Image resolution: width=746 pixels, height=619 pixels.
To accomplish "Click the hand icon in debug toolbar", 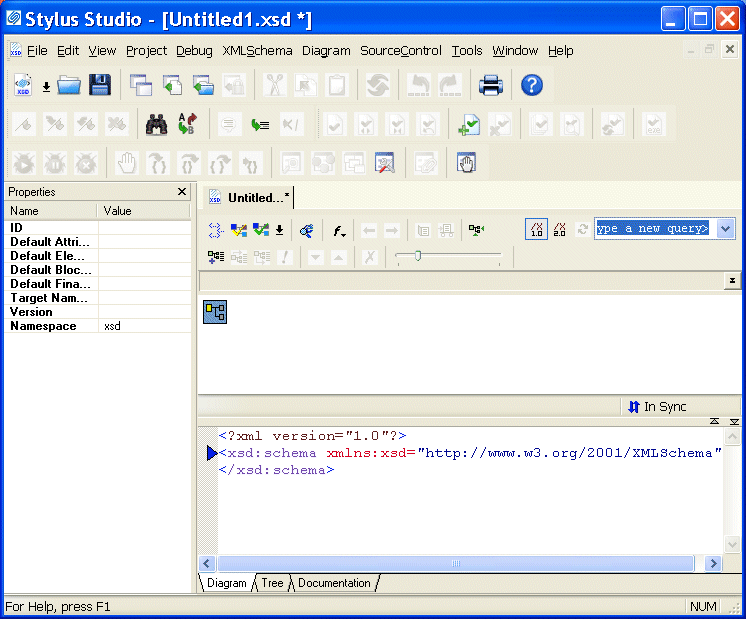I will (x=126, y=162).
